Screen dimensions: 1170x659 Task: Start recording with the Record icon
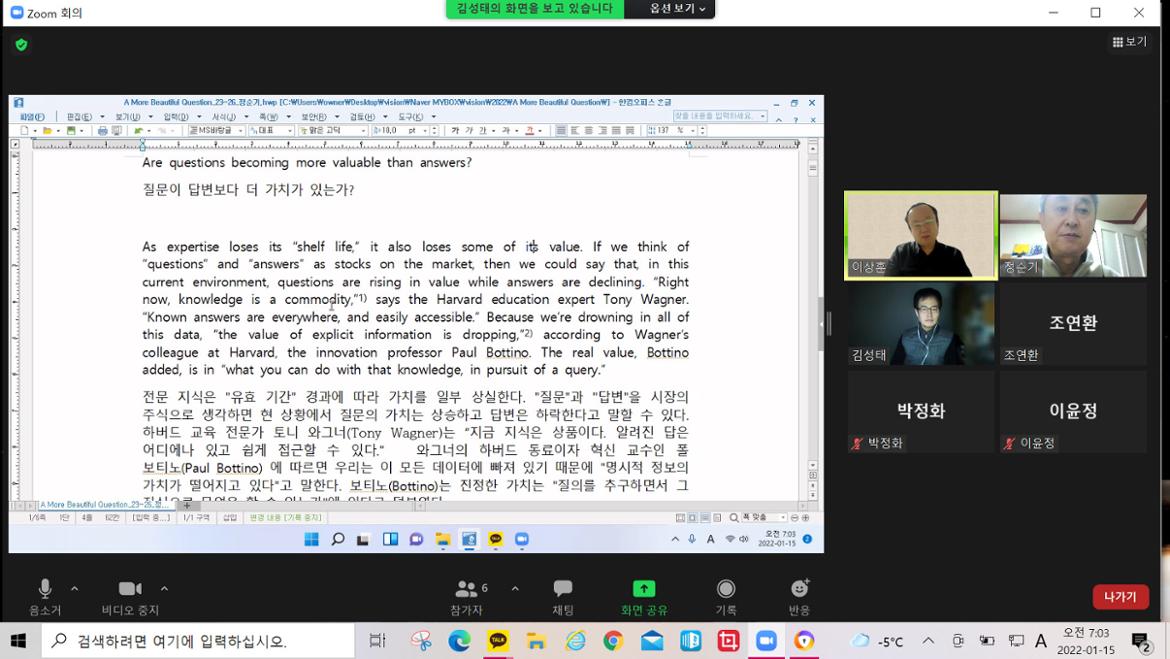click(x=726, y=589)
